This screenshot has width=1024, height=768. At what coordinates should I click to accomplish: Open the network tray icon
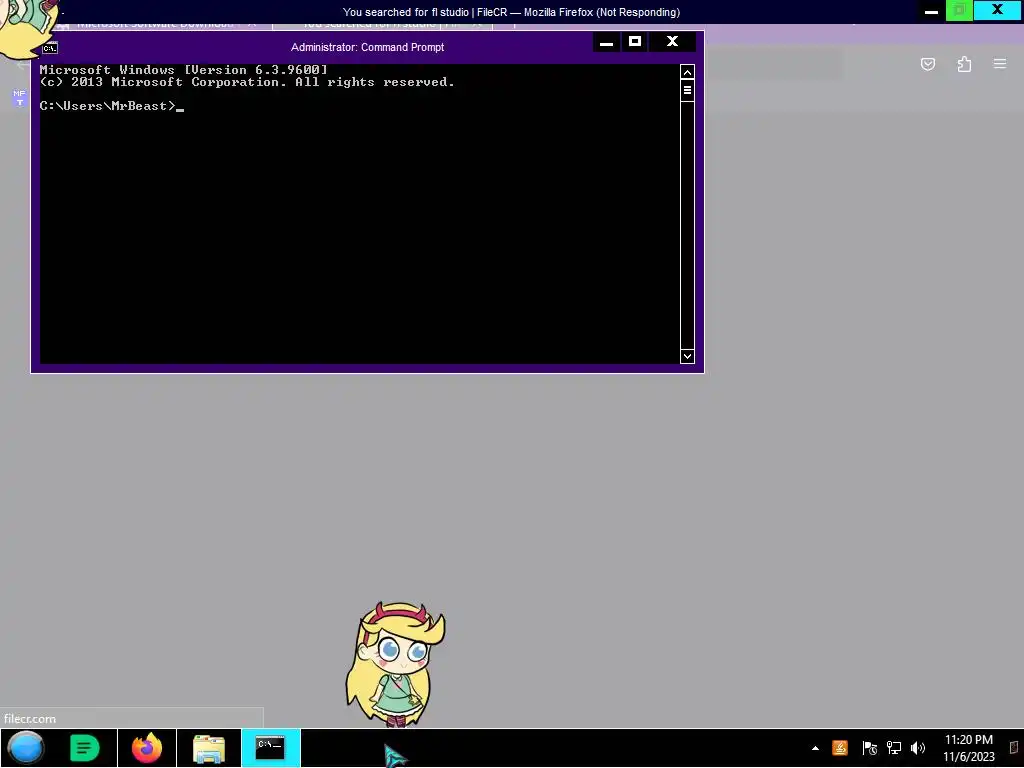pos(893,748)
